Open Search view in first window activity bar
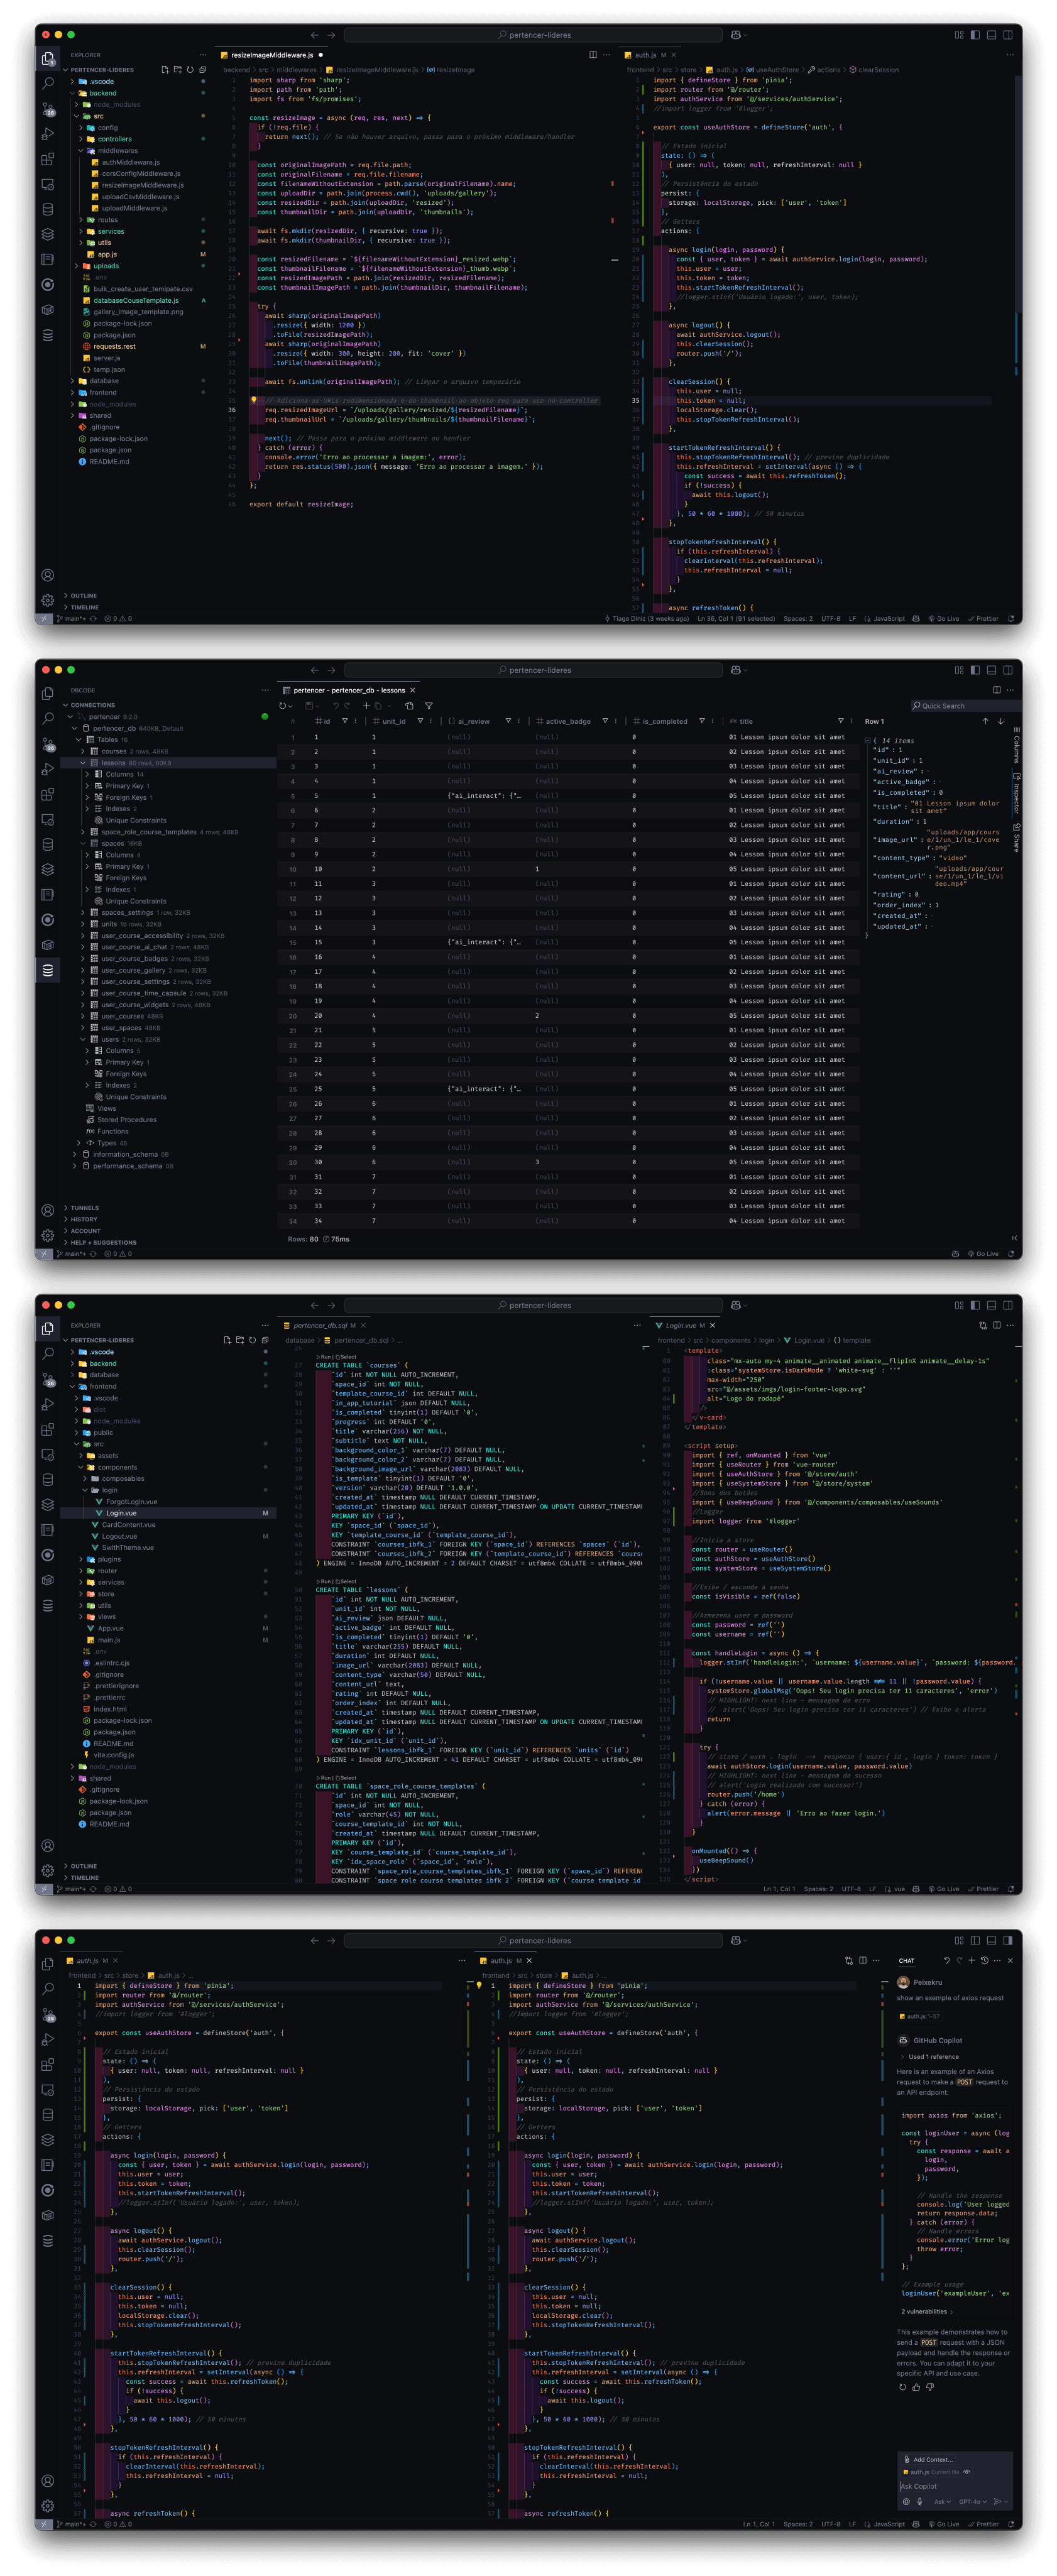Viewport: 1057px width, 2576px height. point(48,84)
